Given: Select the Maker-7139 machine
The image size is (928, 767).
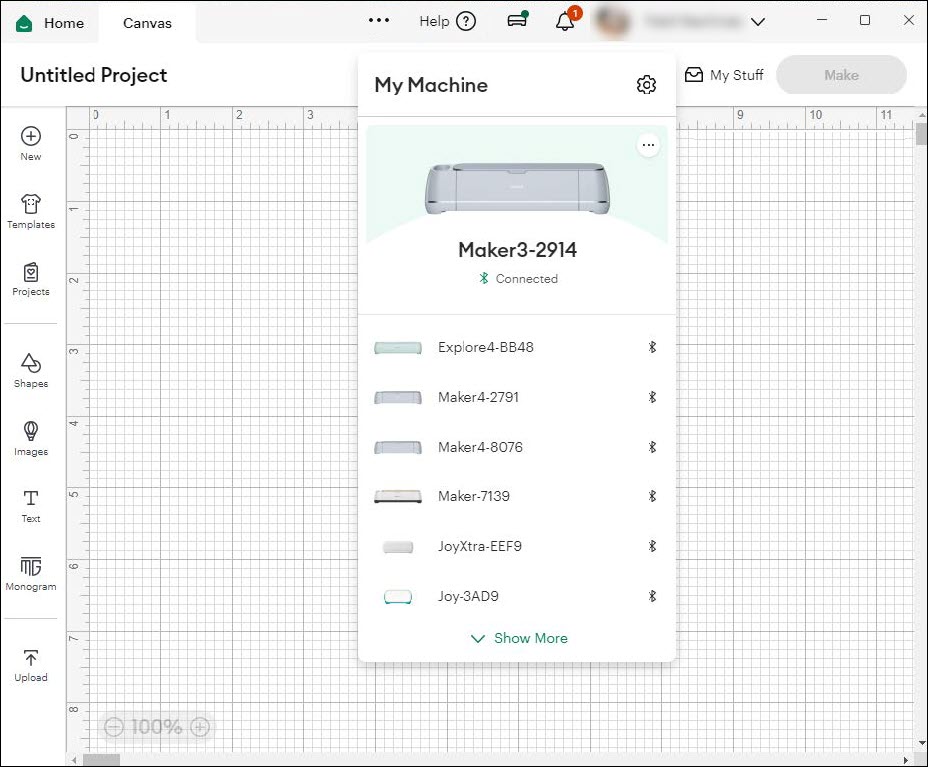Looking at the screenshot, I should (517, 496).
